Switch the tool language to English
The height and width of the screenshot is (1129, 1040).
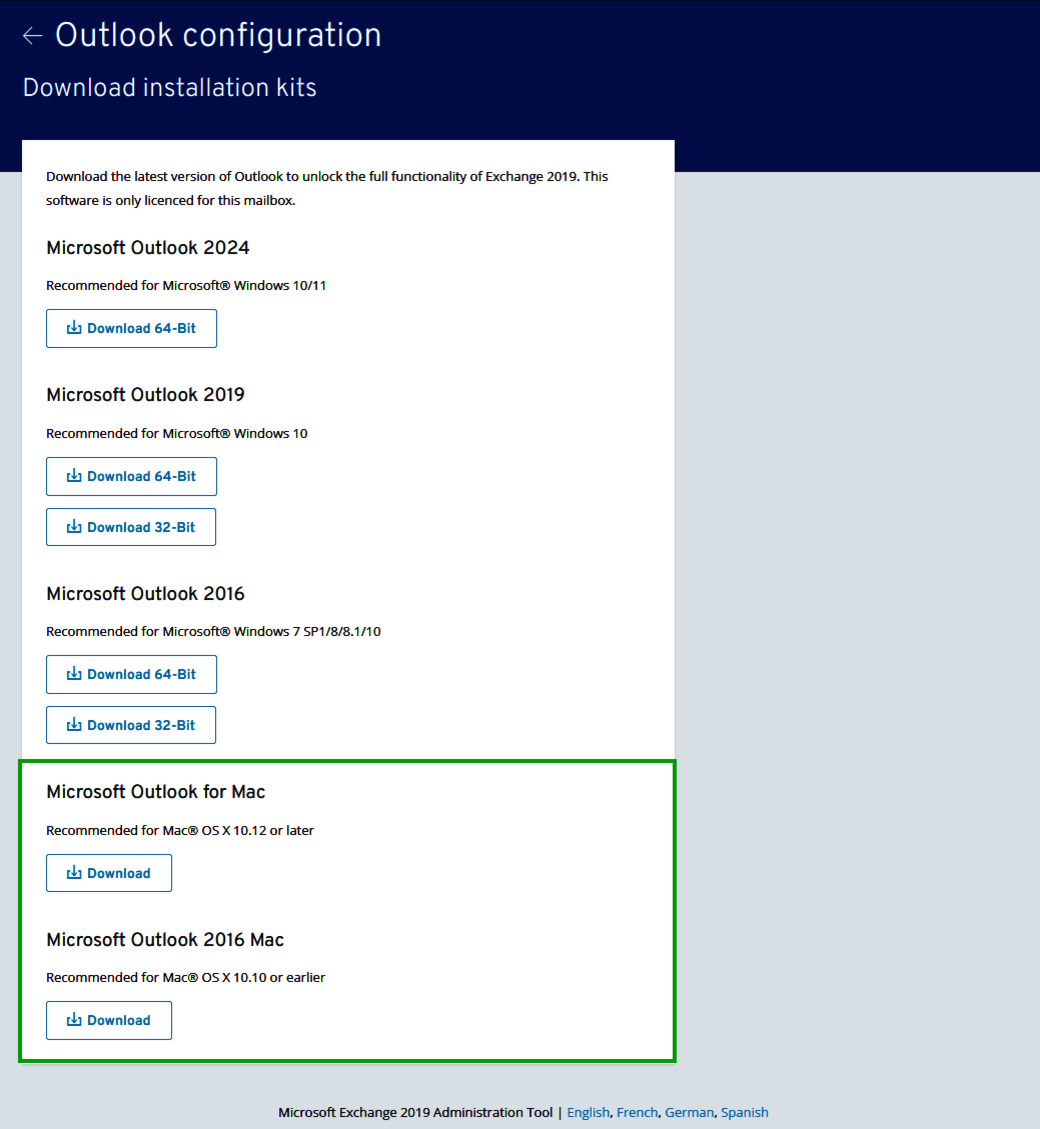(x=588, y=1112)
